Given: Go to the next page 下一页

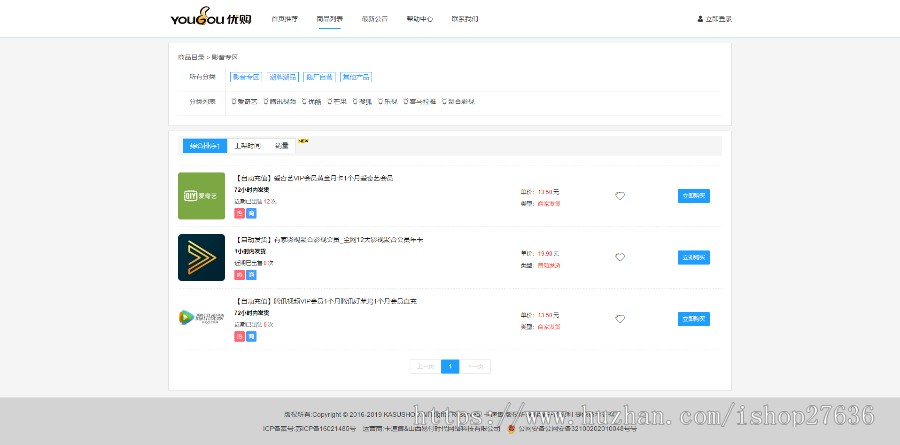Looking at the screenshot, I should tap(475, 366).
